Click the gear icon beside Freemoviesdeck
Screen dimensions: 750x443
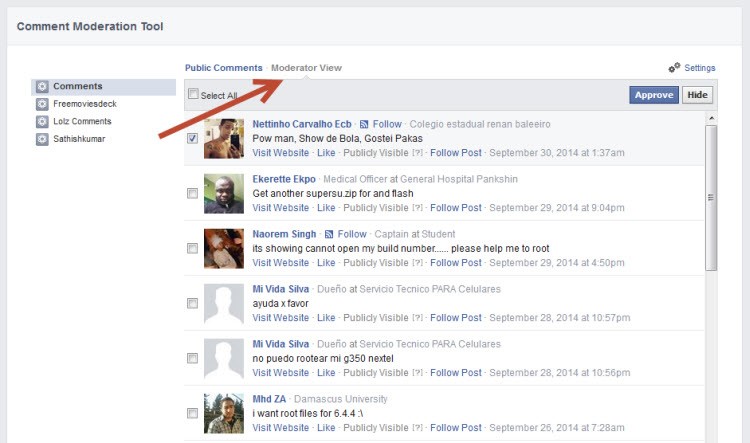[42, 104]
